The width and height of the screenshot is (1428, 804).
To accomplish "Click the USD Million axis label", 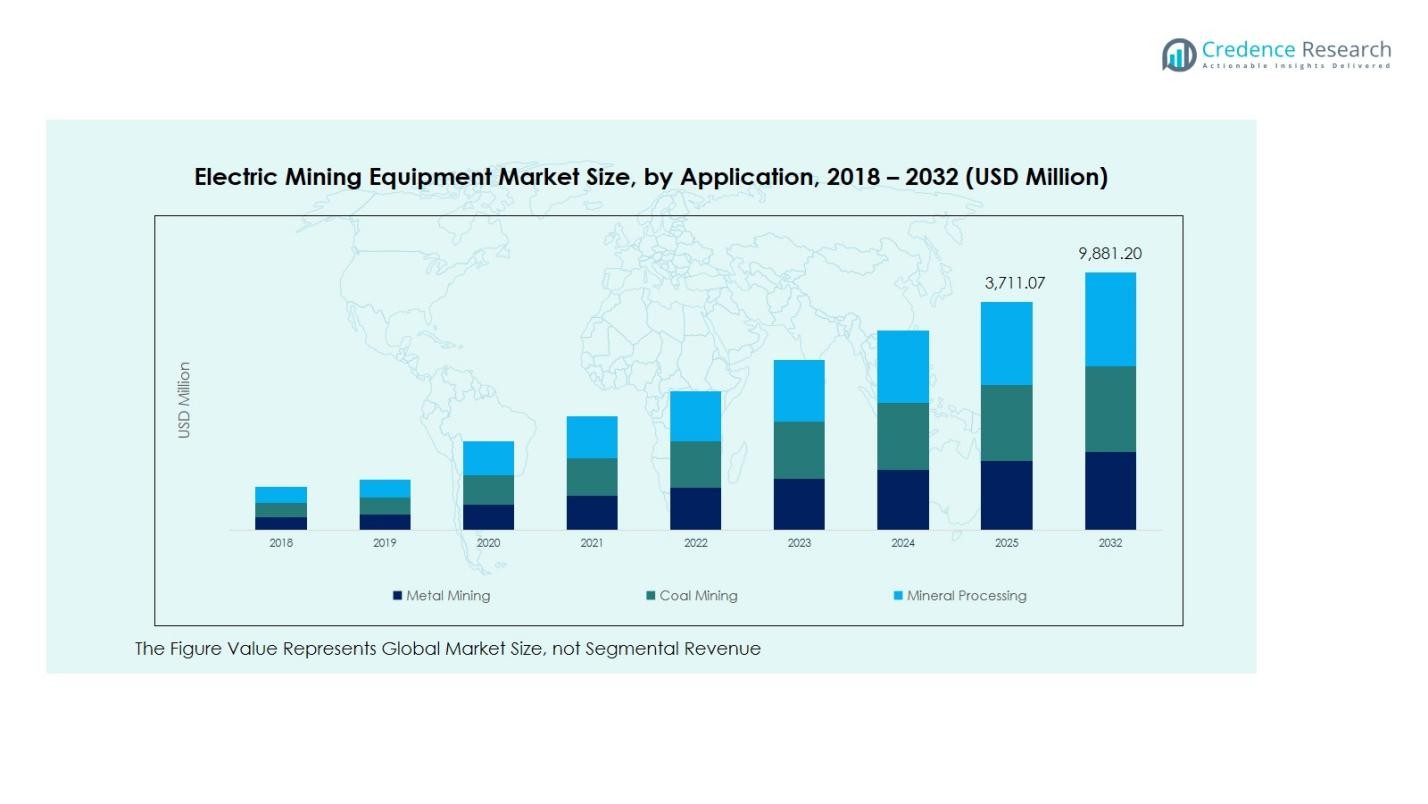I will 184,399.
